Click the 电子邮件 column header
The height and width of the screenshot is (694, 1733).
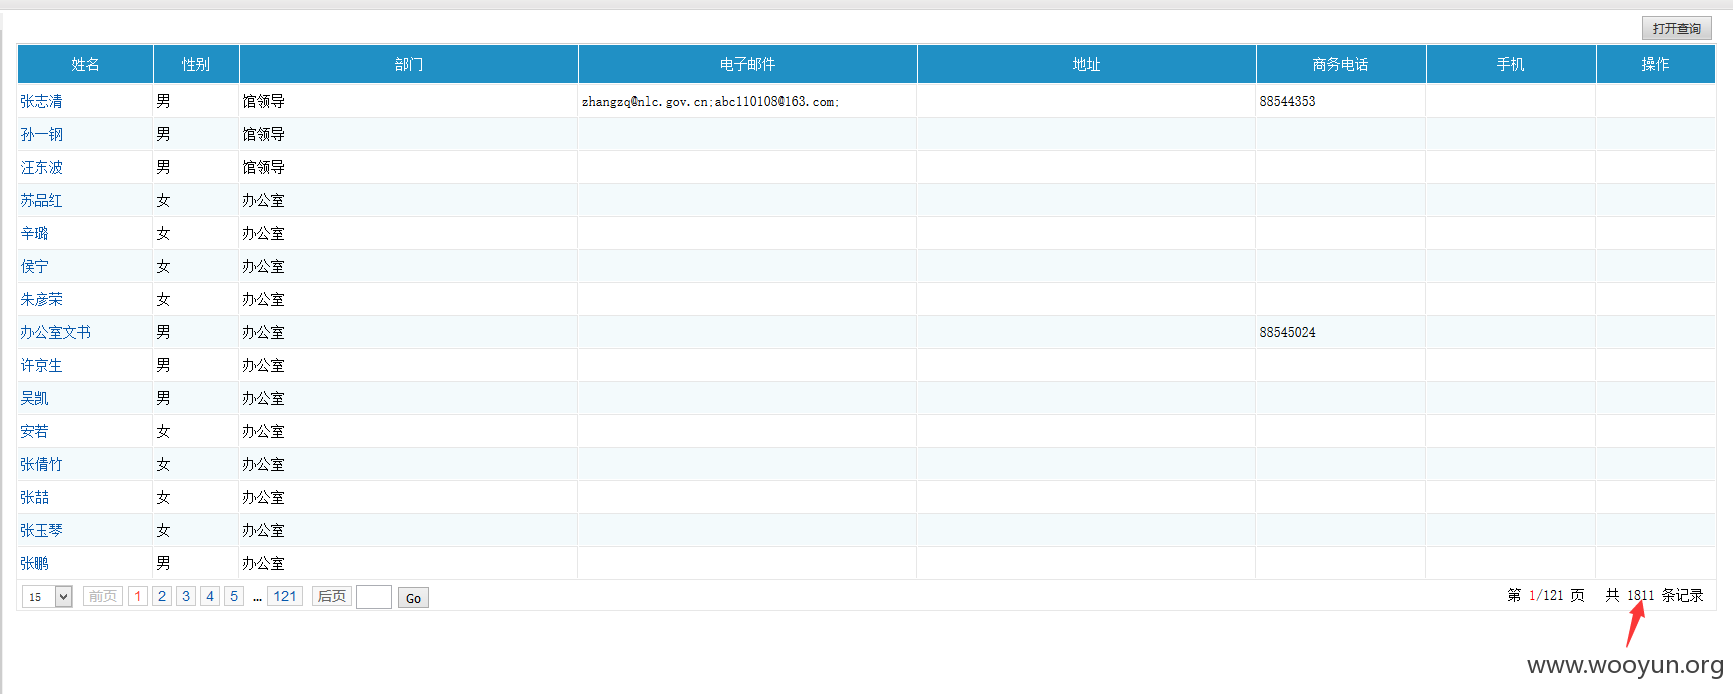pyautogui.click(x=747, y=64)
